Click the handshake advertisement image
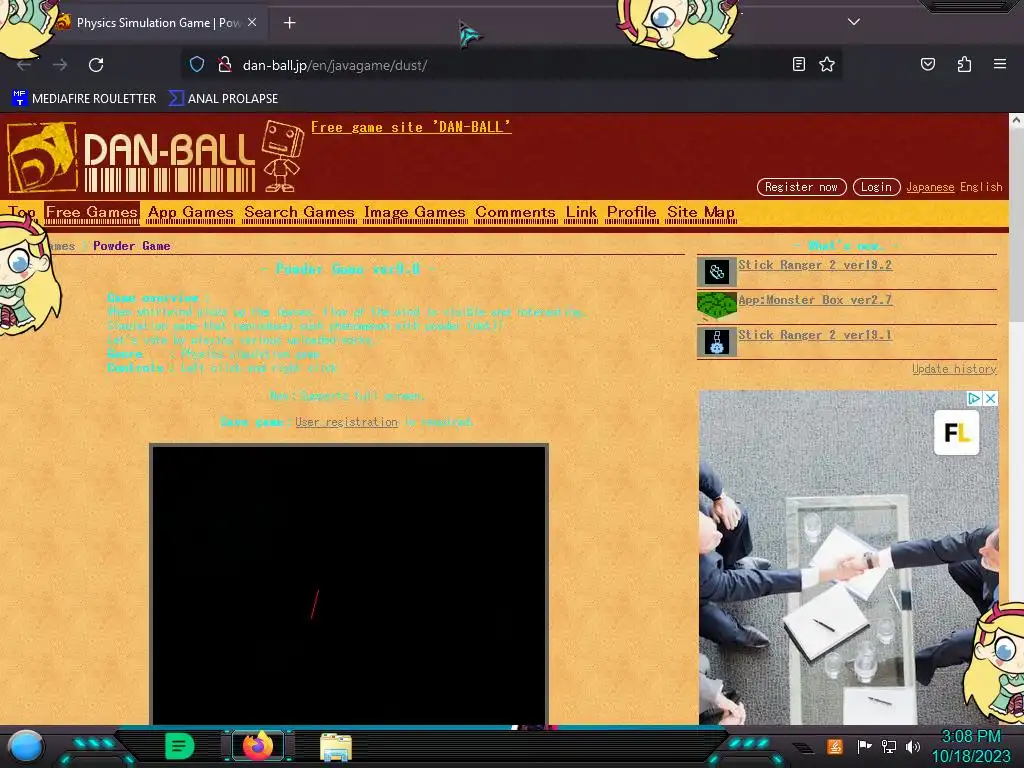 848,558
